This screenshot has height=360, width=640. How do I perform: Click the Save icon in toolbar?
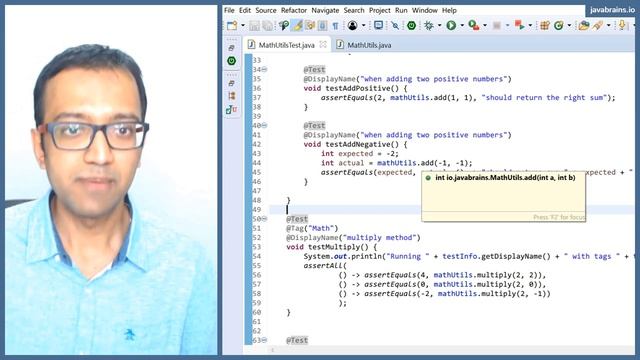tap(254, 26)
